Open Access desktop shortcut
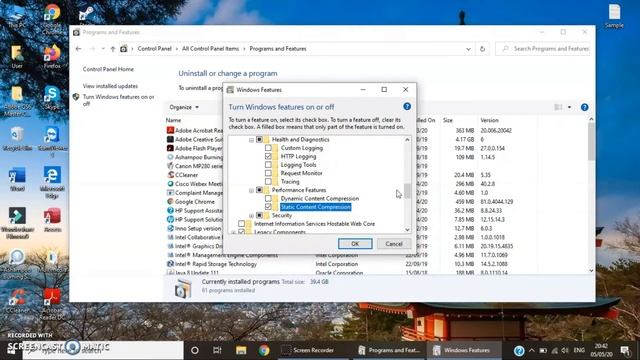 (x=52, y=220)
